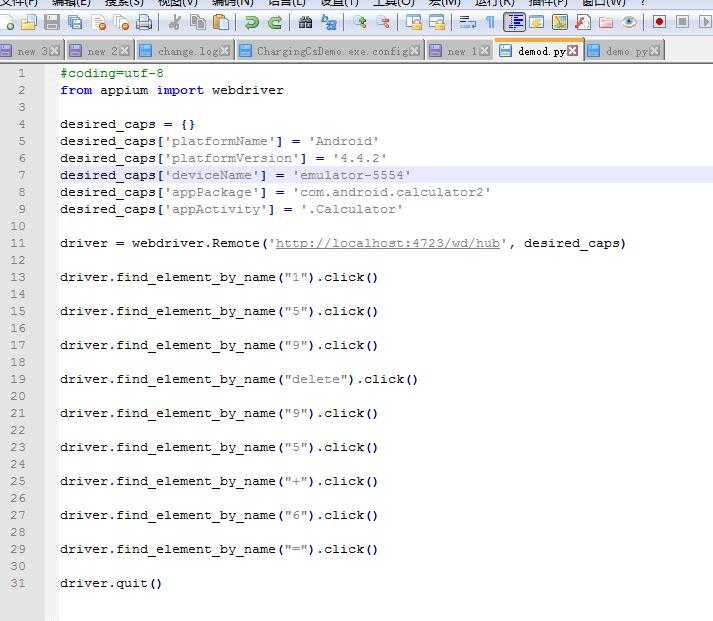Click the 'webdriver' word in the import line

pyautogui.click(x=248, y=90)
